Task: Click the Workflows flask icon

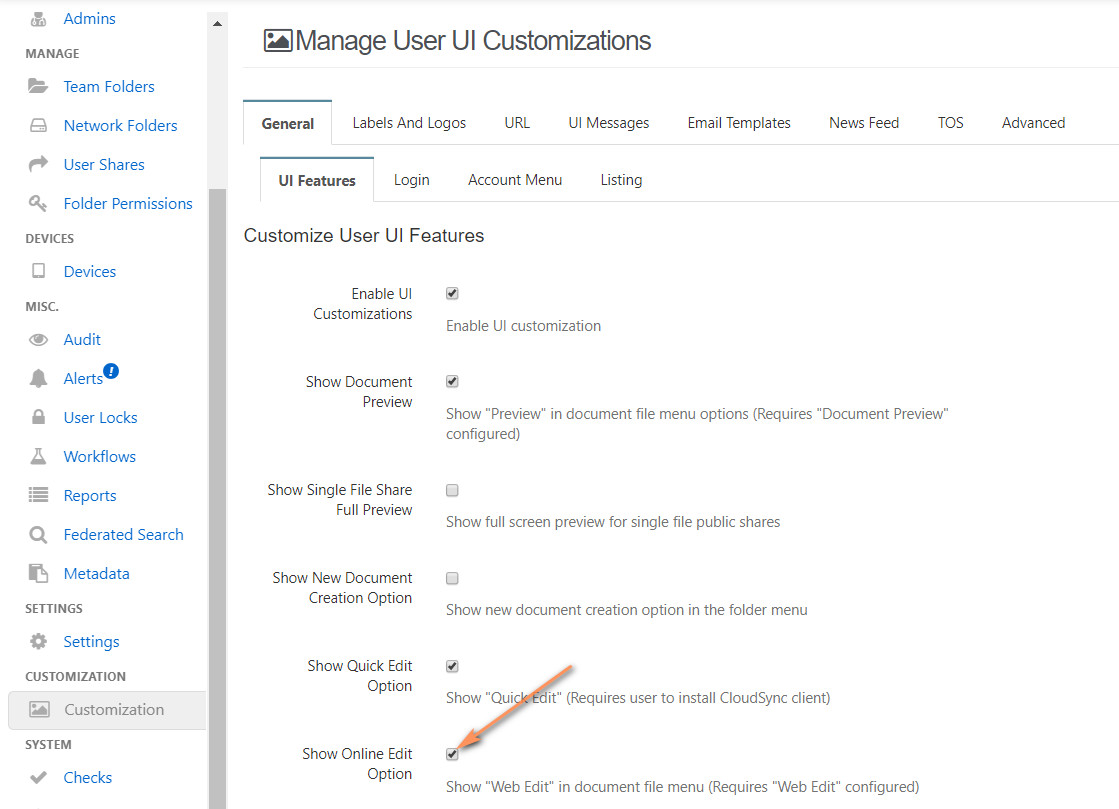Action: [38, 456]
